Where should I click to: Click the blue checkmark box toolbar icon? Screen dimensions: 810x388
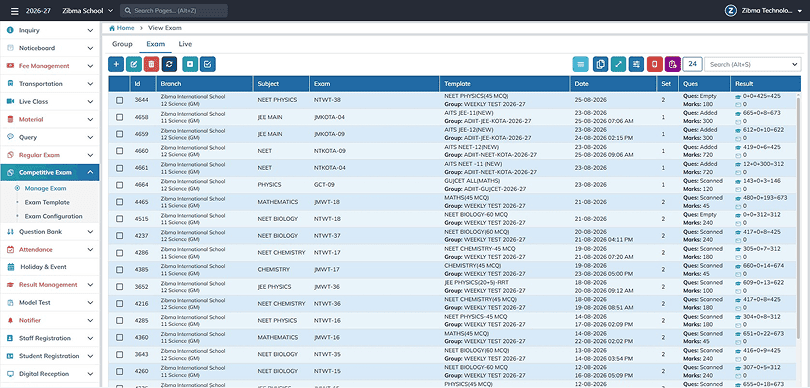pos(208,64)
